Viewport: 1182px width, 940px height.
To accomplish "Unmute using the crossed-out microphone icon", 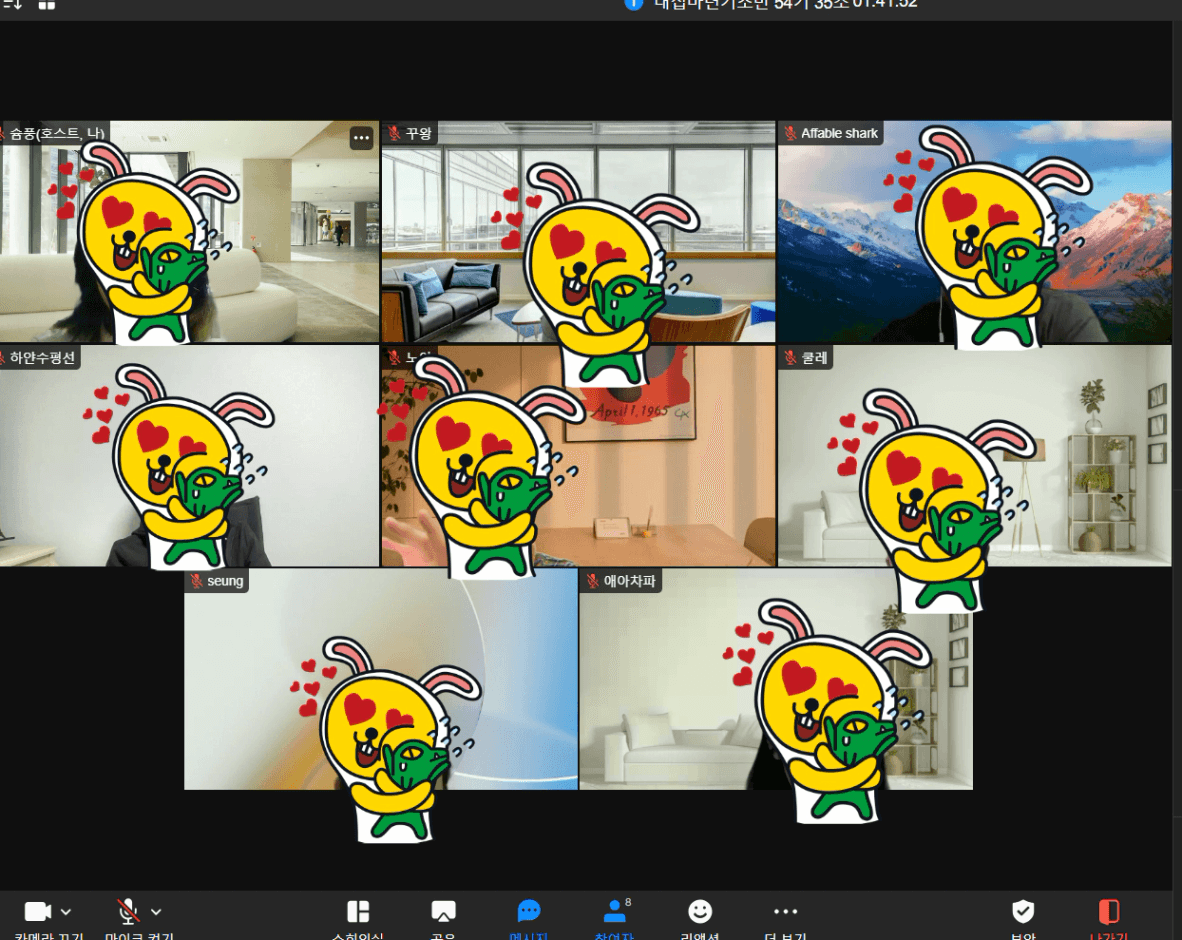I will click(128, 911).
